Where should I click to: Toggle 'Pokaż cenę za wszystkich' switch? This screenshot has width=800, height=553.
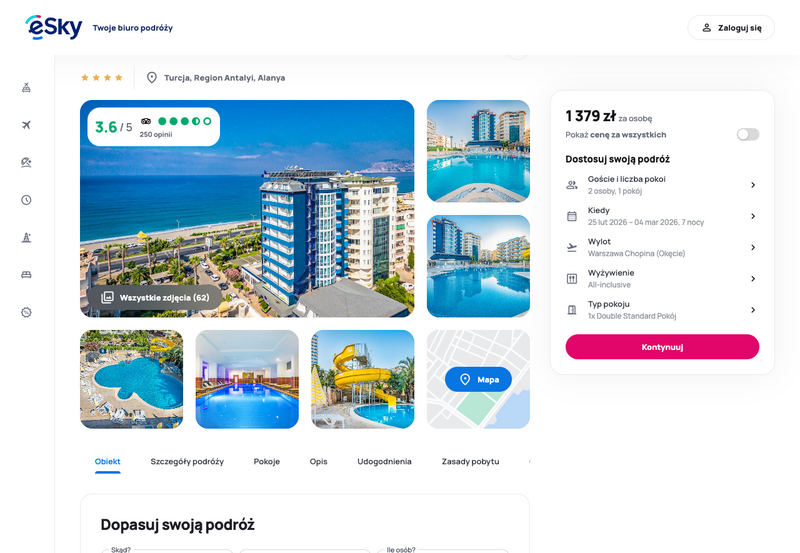coord(747,134)
